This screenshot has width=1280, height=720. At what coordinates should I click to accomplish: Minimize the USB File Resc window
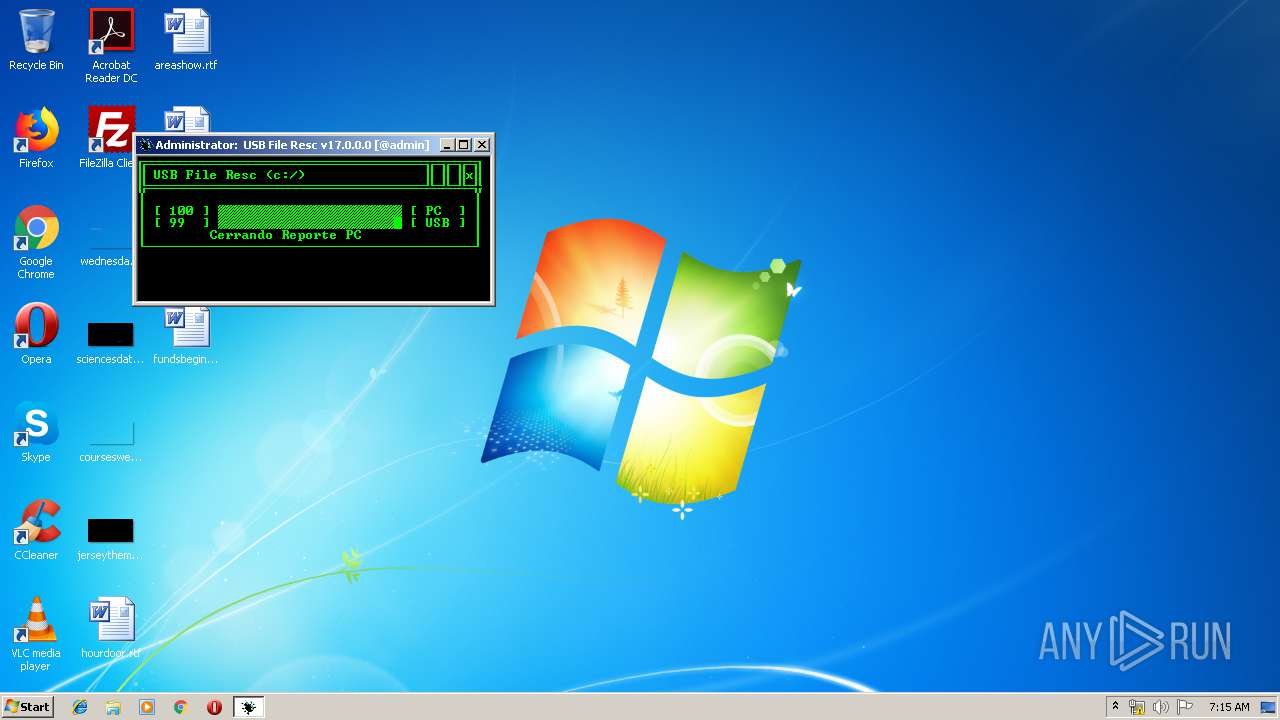tap(447, 145)
